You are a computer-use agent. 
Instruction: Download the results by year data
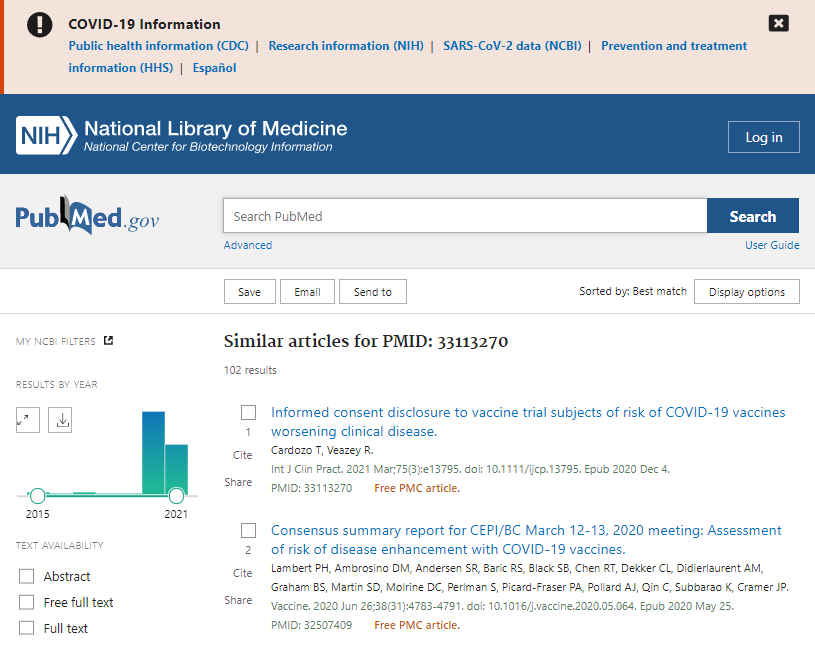[60, 420]
